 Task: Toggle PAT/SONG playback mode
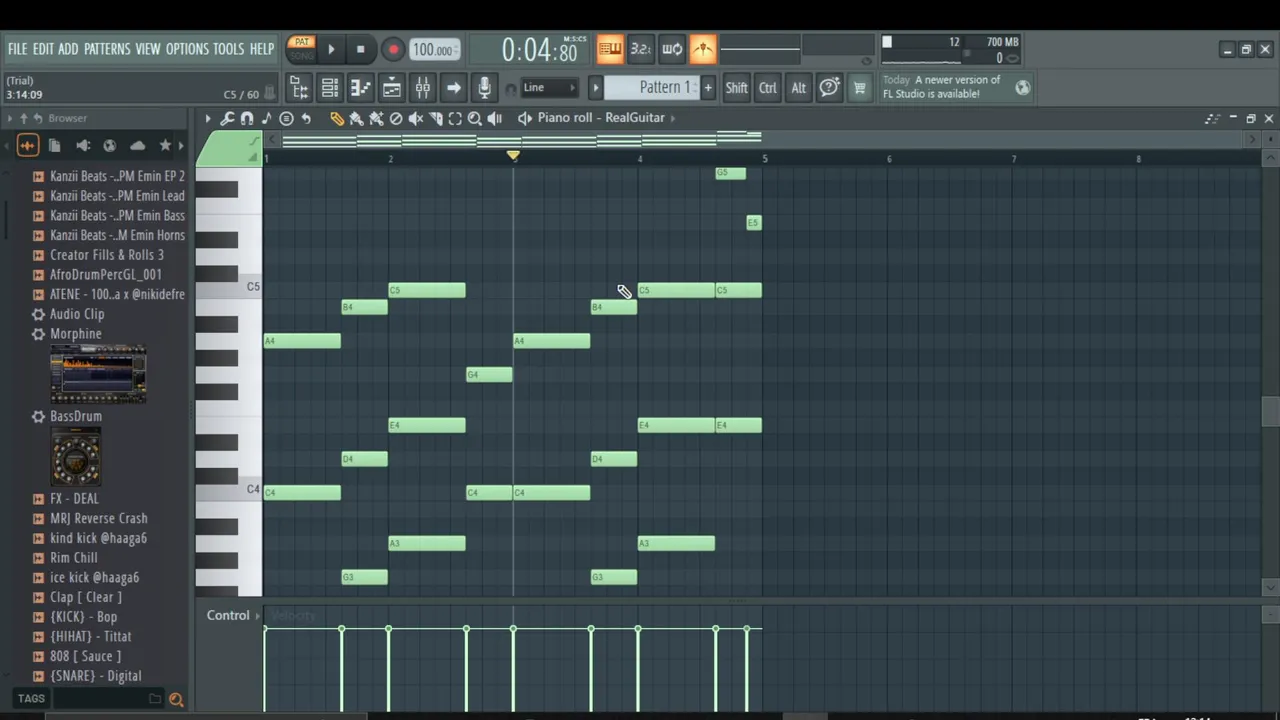[301, 48]
